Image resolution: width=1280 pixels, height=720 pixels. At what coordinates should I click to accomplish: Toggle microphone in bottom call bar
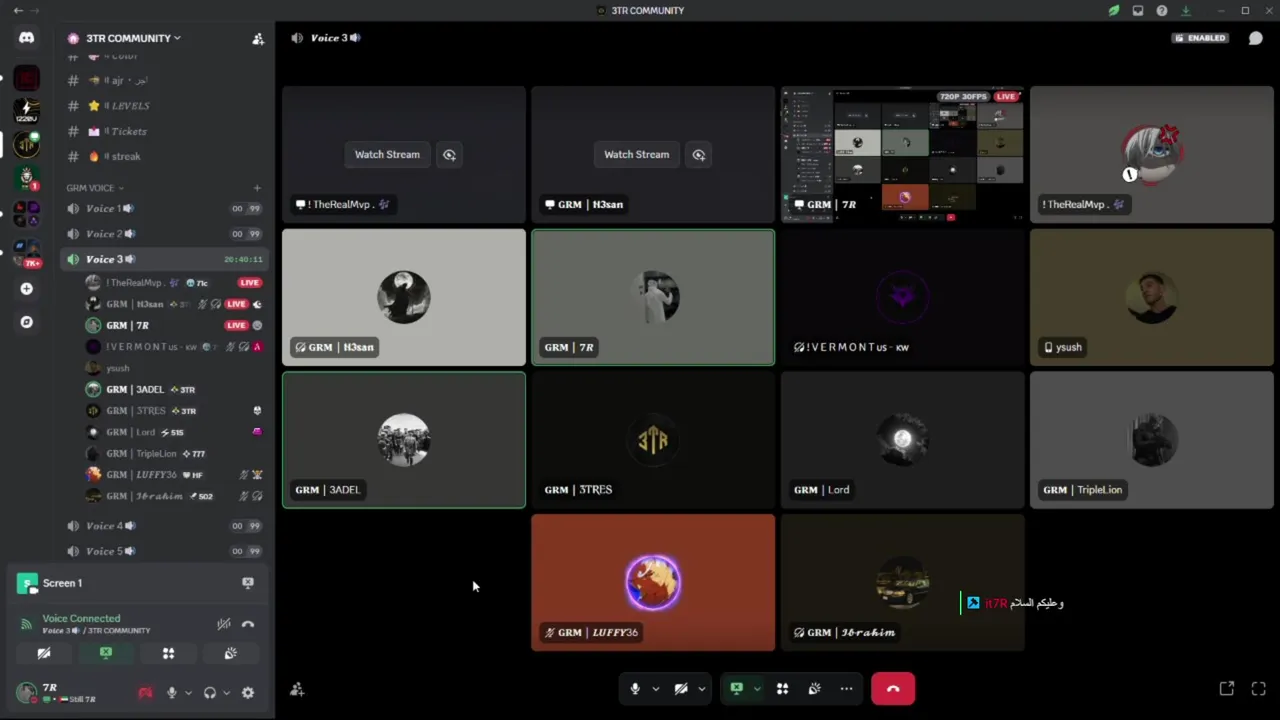point(635,688)
